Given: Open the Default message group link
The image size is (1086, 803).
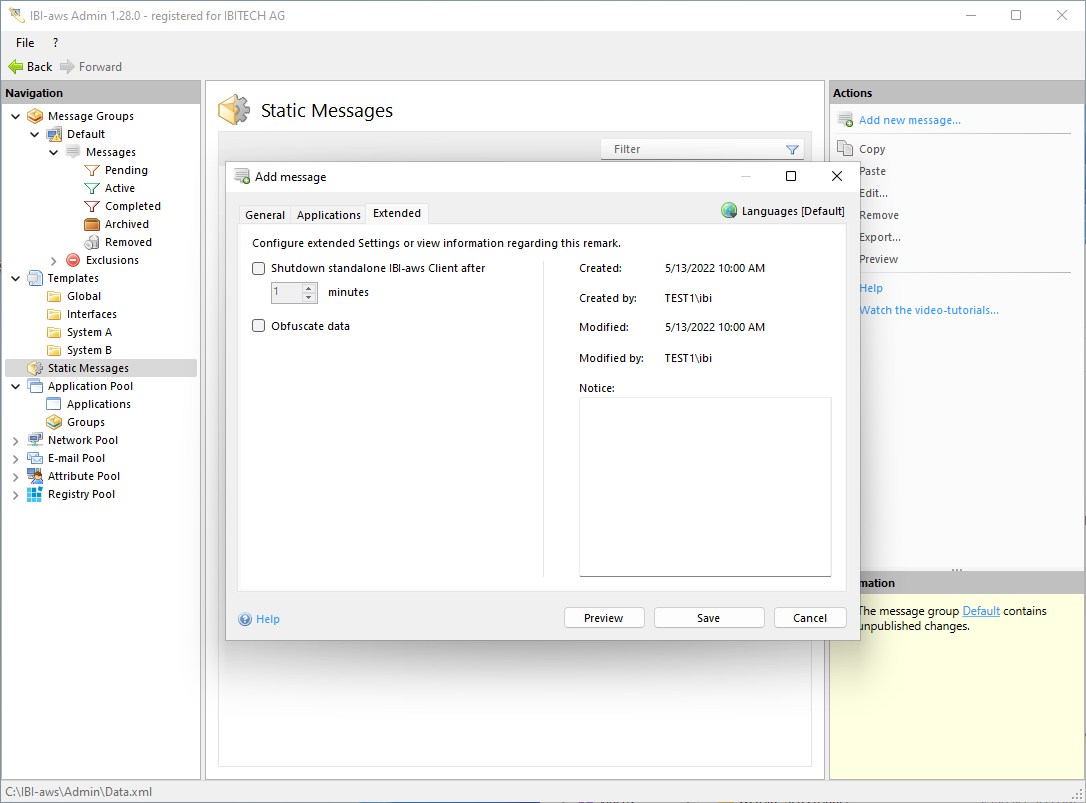Looking at the screenshot, I should coord(980,611).
